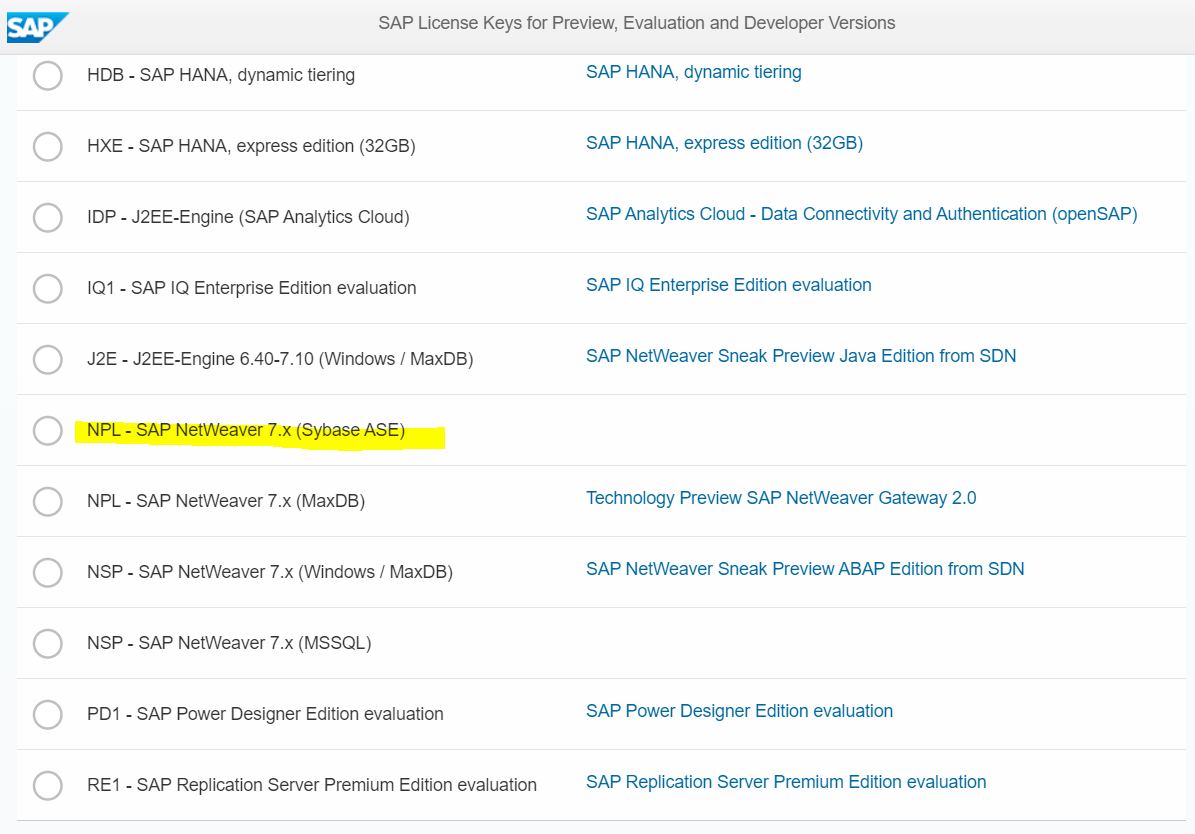Click RE1 - SAP Replication Server Premium Edition label

pyautogui.click(x=312, y=785)
